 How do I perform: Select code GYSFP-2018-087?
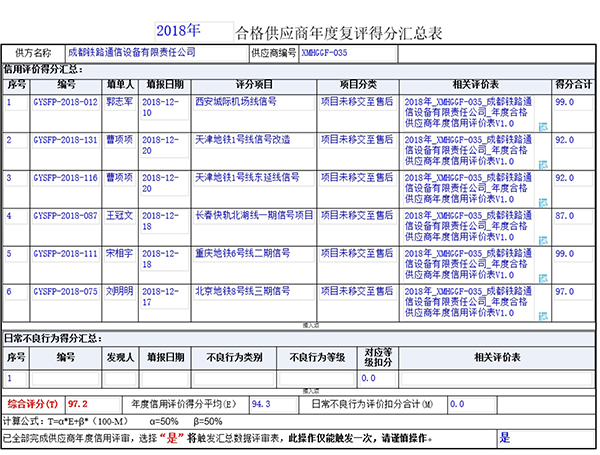pos(65,216)
